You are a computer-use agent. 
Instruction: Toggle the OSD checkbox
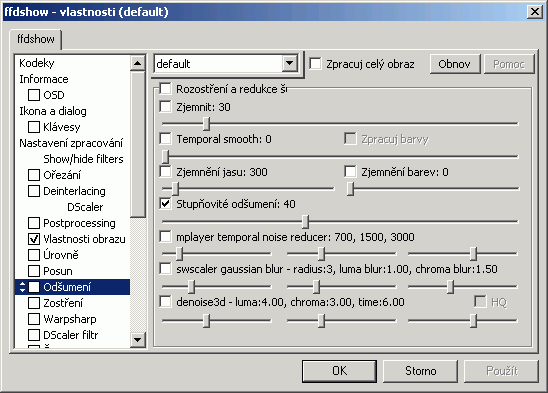(34, 95)
